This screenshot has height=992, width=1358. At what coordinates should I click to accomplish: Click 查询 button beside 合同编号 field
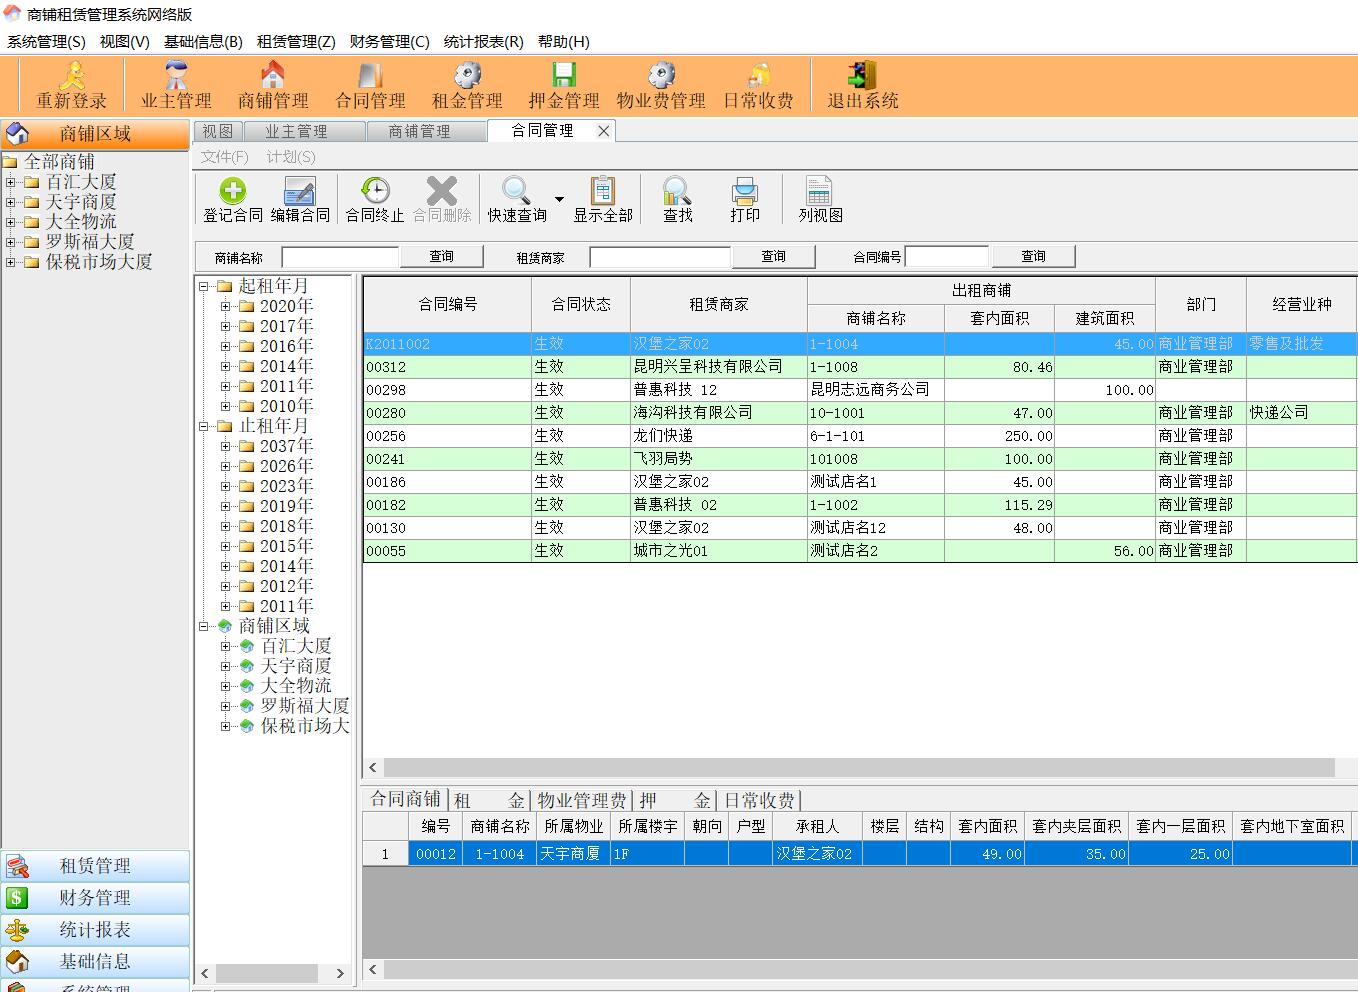click(1033, 257)
